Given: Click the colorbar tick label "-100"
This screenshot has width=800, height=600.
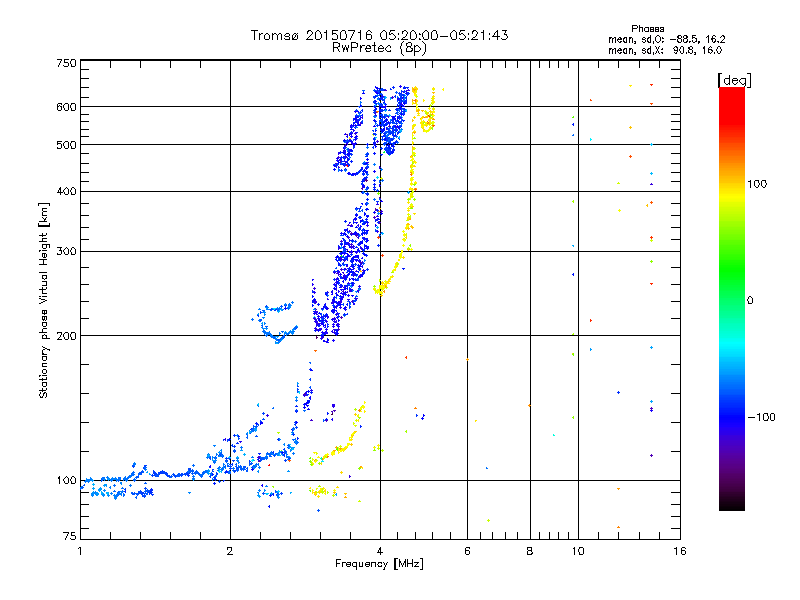Looking at the screenshot, I should pos(761,417).
